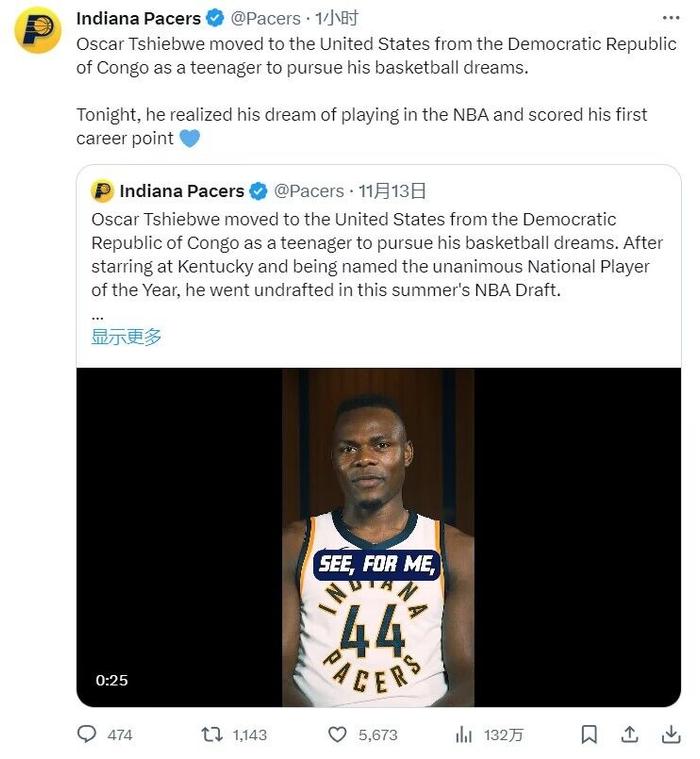This screenshot has height=759, width=700.
Task: Open the 11月13日 date of quoted tweet
Action: tap(392, 191)
